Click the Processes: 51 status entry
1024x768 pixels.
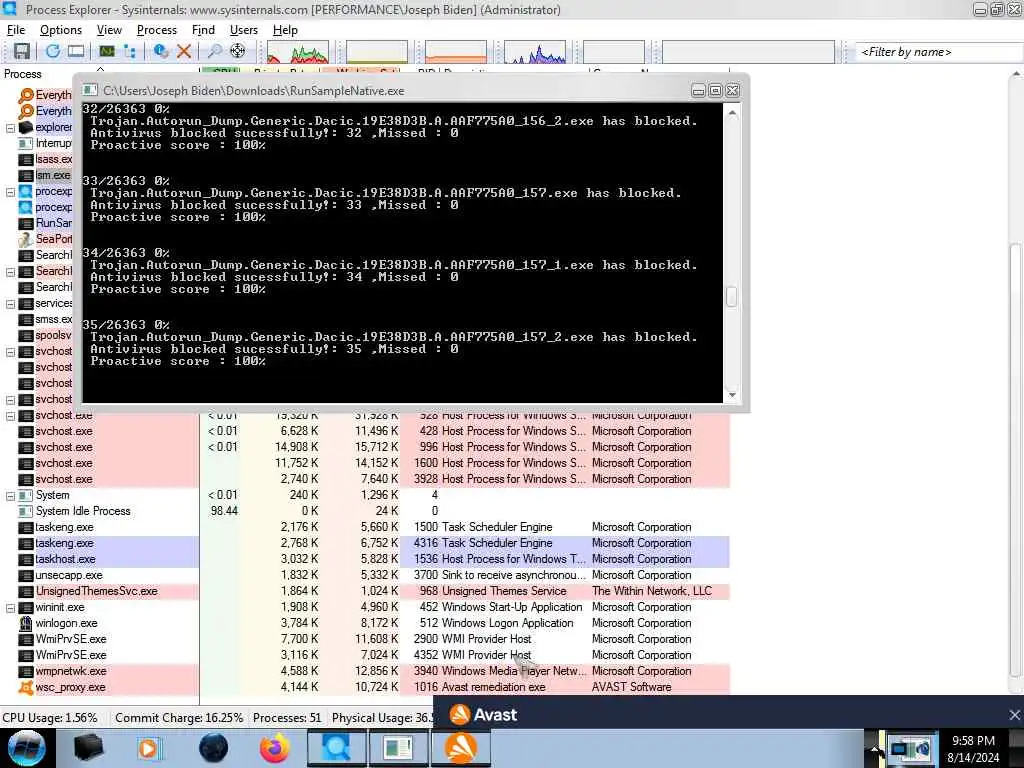point(287,718)
